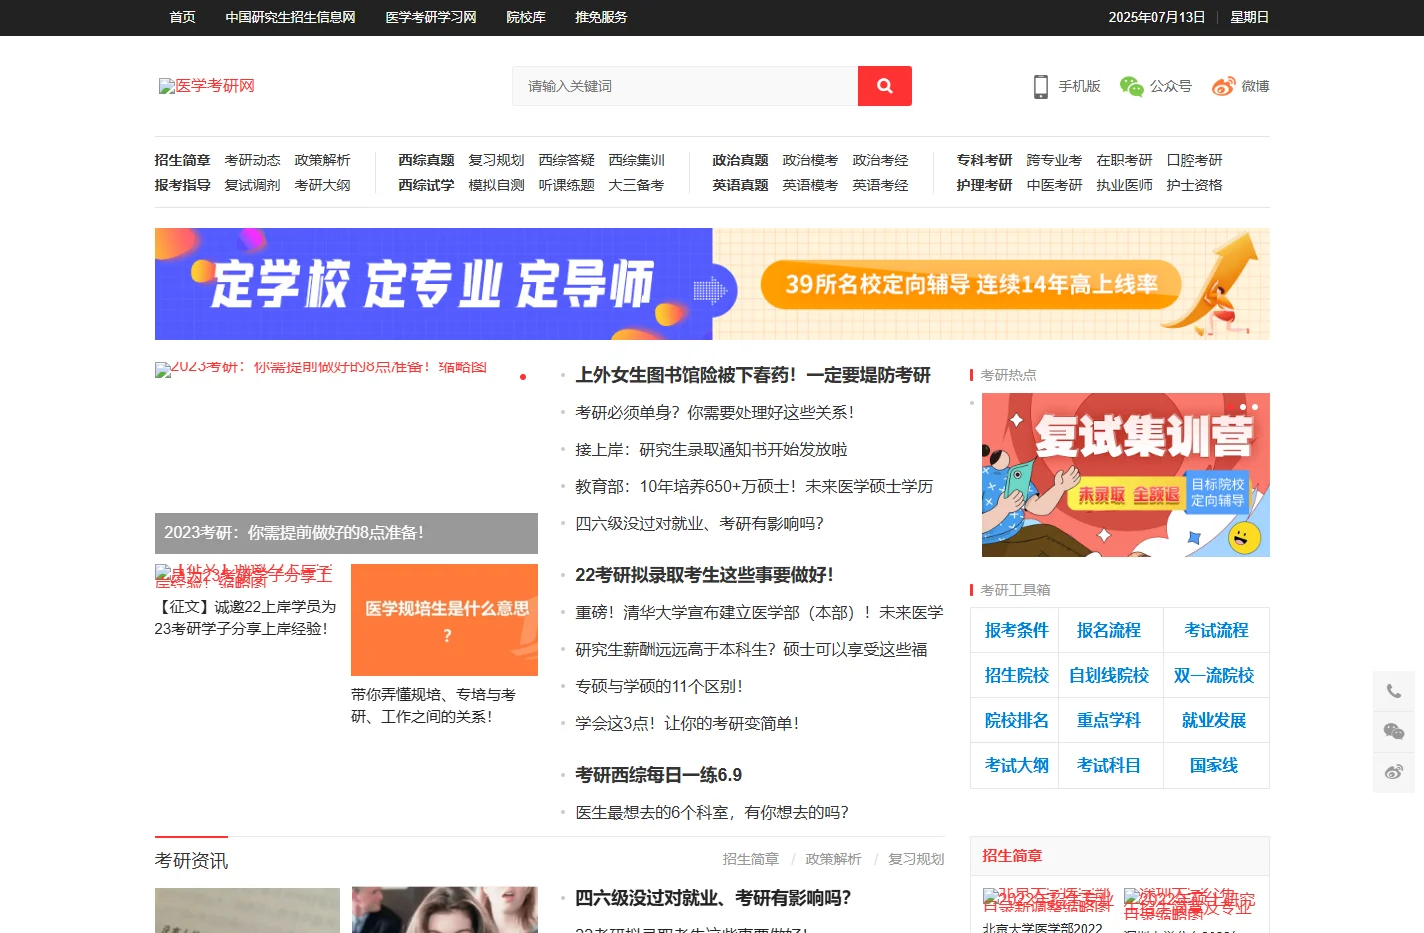Open 推免服务 in top bar
Image resolution: width=1424 pixels, height=933 pixels.
click(601, 17)
